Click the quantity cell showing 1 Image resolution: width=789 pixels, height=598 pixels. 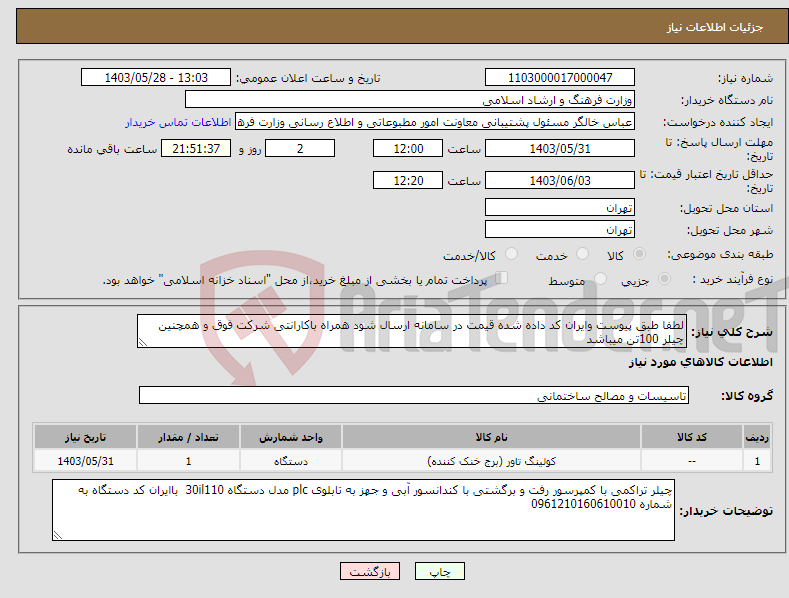pos(188,461)
